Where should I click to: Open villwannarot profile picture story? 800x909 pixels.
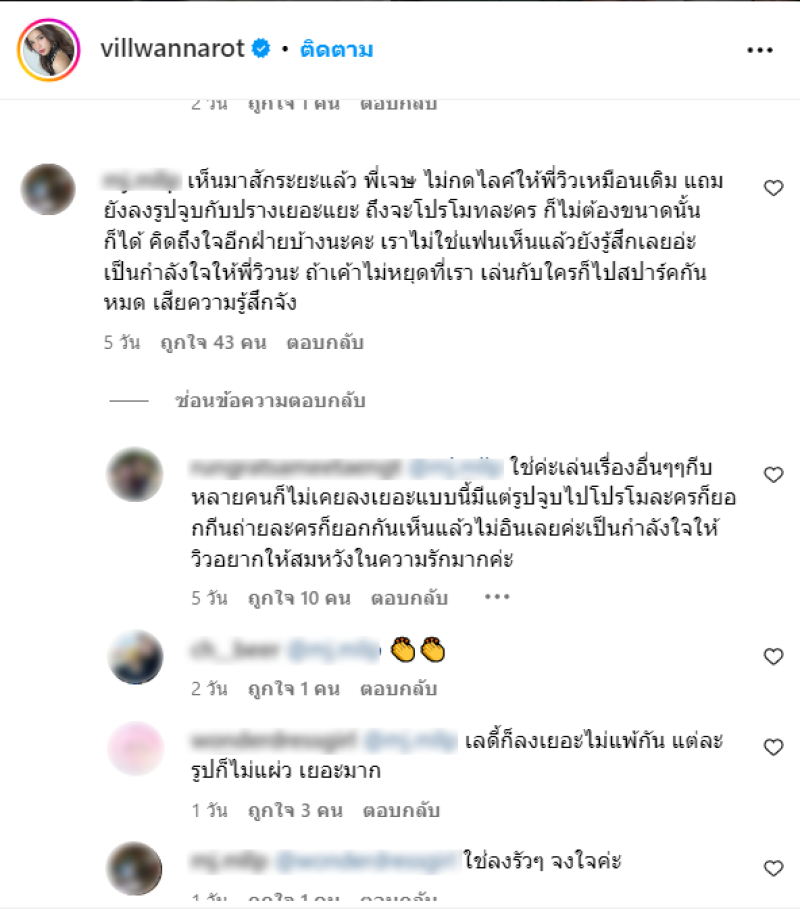click(x=49, y=50)
